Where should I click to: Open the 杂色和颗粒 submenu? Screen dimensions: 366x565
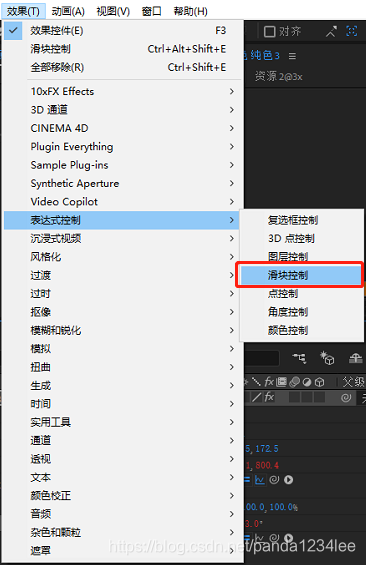click(x=122, y=533)
